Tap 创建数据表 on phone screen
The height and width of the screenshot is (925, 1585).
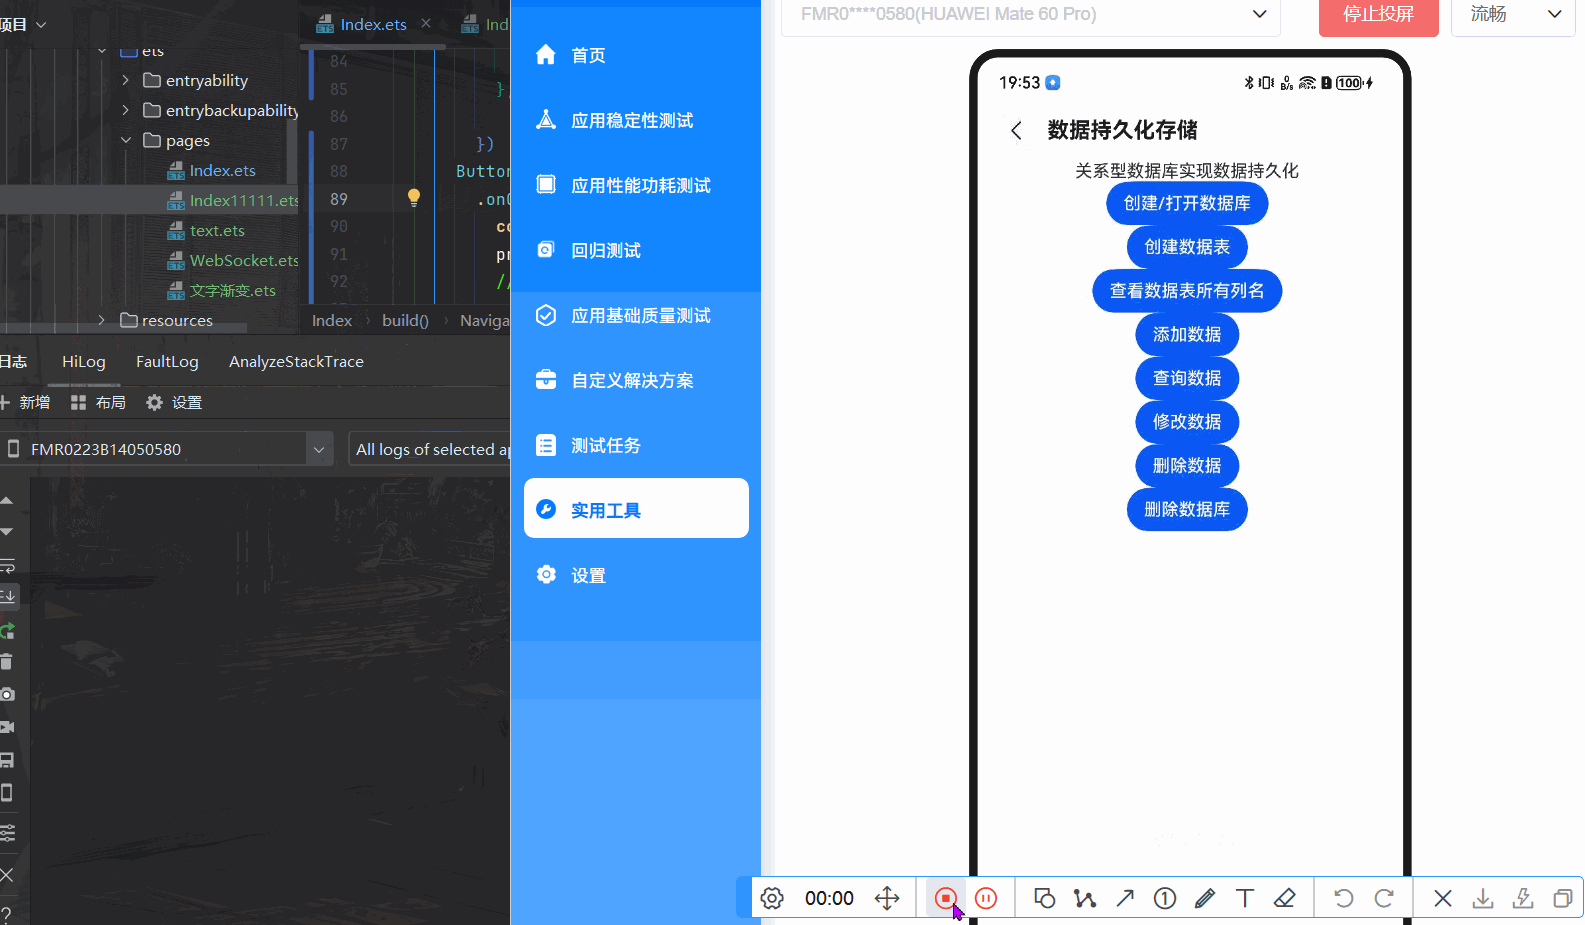coord(1187,247)
